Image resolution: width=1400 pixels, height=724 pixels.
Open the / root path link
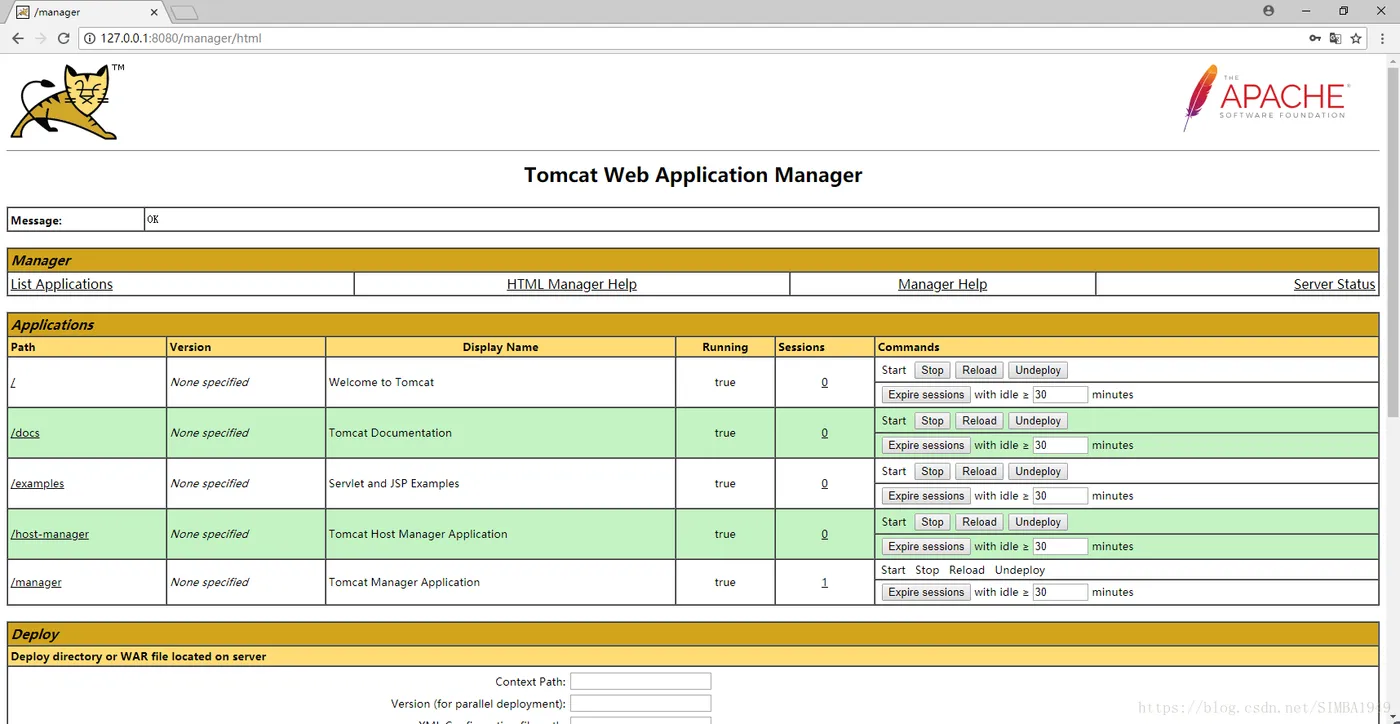(13, 382)
